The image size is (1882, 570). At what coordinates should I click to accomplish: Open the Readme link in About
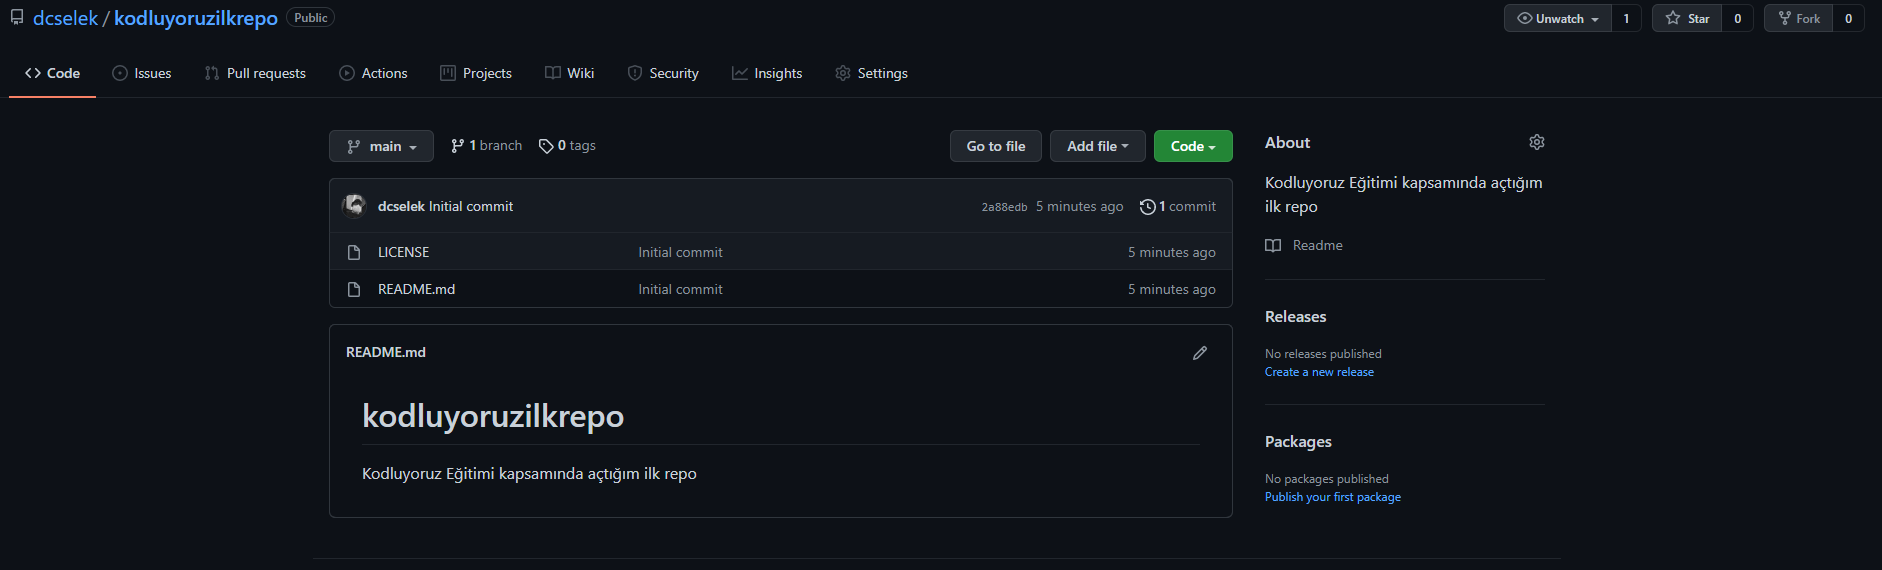[1304, 245]
